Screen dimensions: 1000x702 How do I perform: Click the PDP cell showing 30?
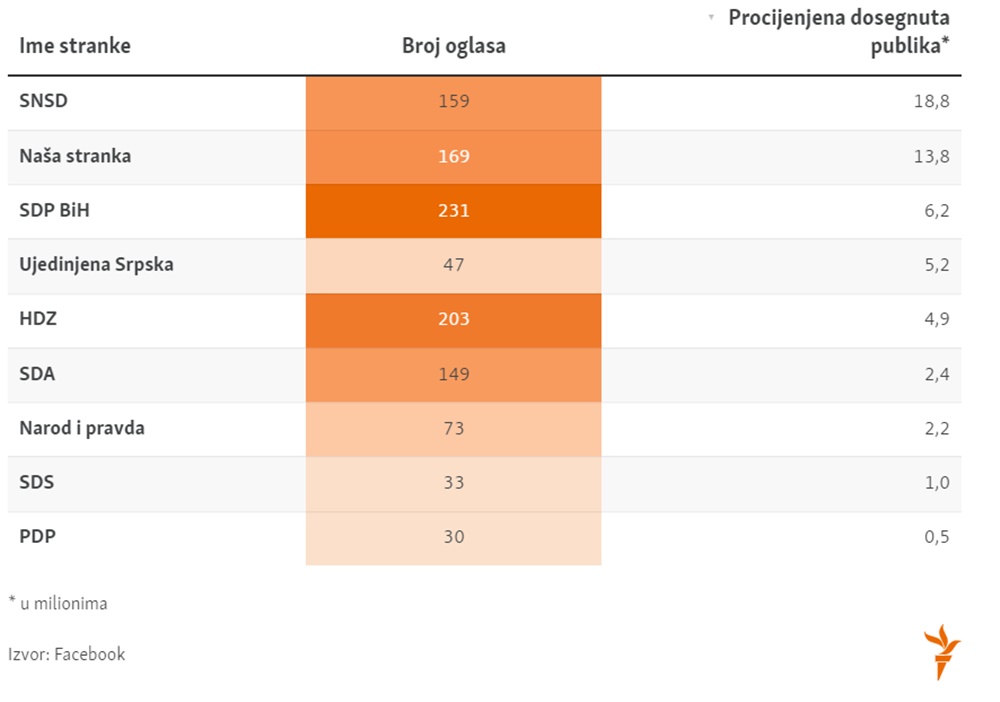tap(453, 536)
